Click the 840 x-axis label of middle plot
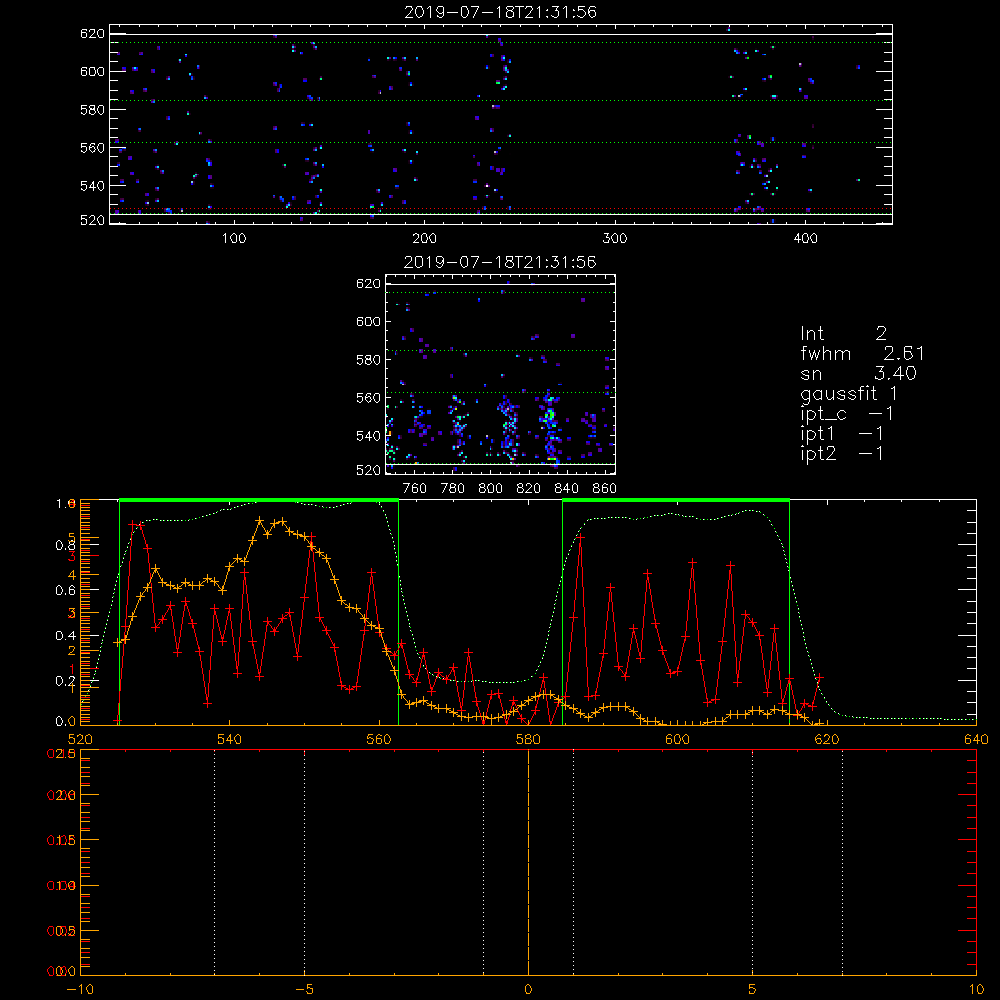The width and height of the screenshot is (1000, 1000). (x=566, y=489)
